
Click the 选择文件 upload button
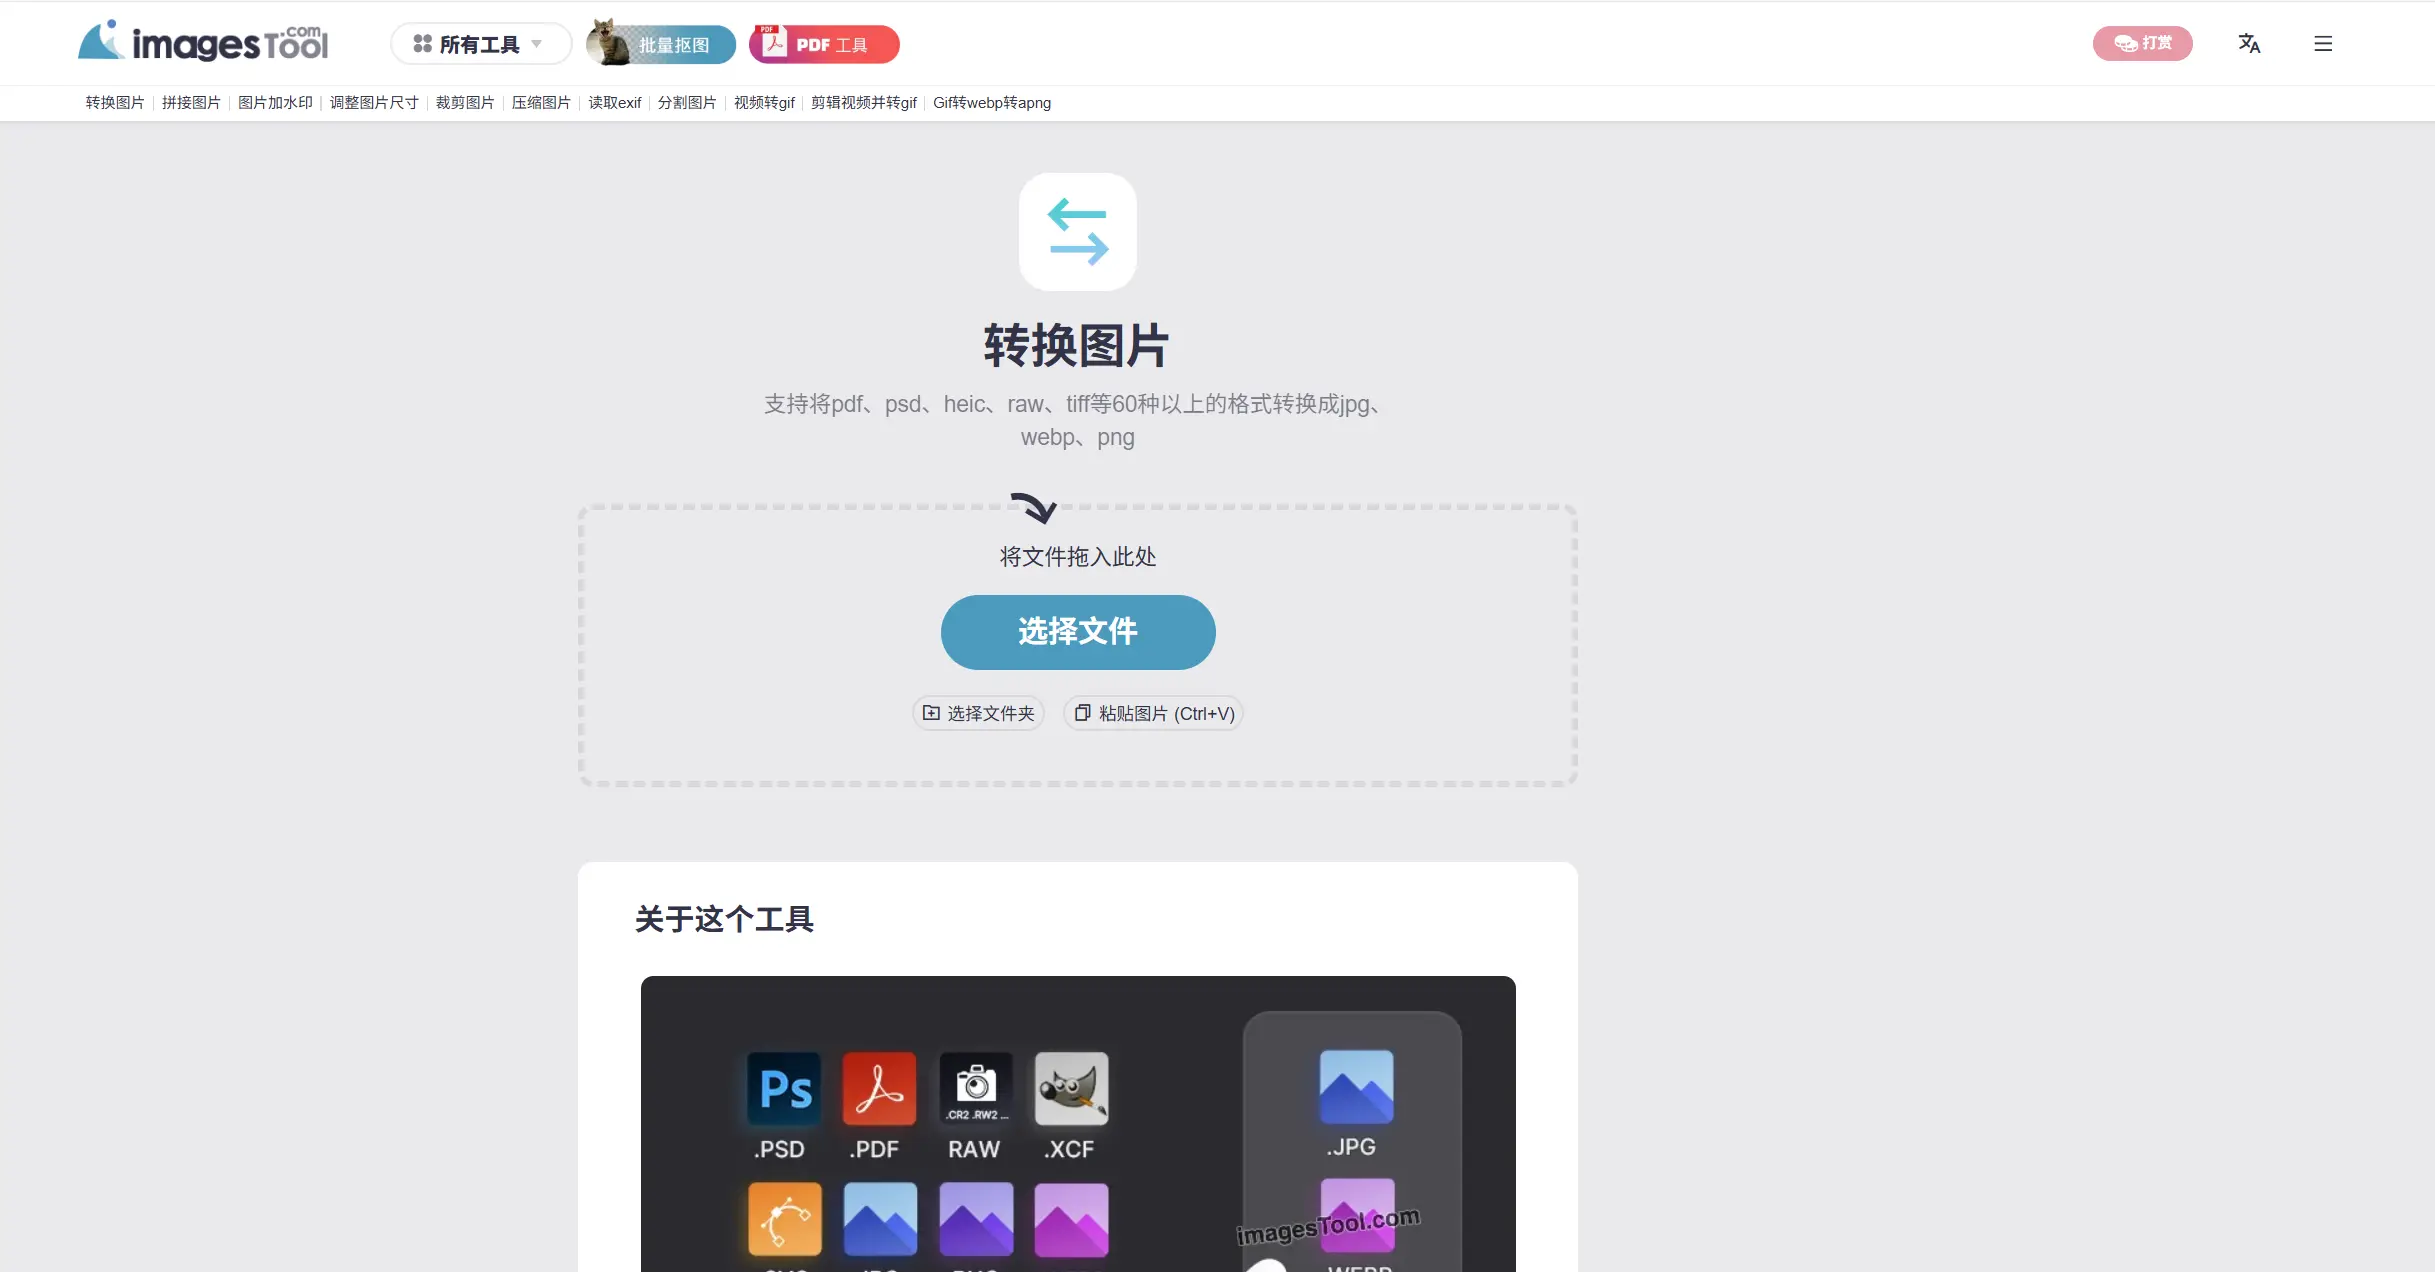[1077, 632]
